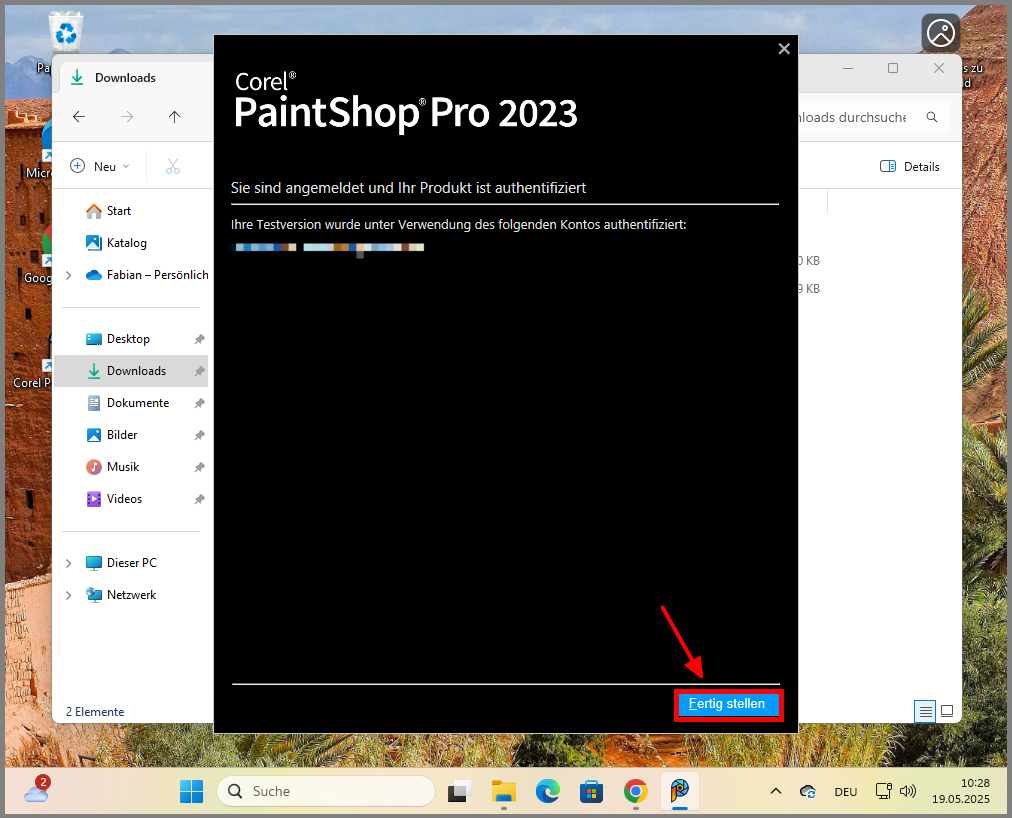This screenshot has width=1012, height=818.
Task: Open Google Chrome from the taskbar
Action: point(636,791)
